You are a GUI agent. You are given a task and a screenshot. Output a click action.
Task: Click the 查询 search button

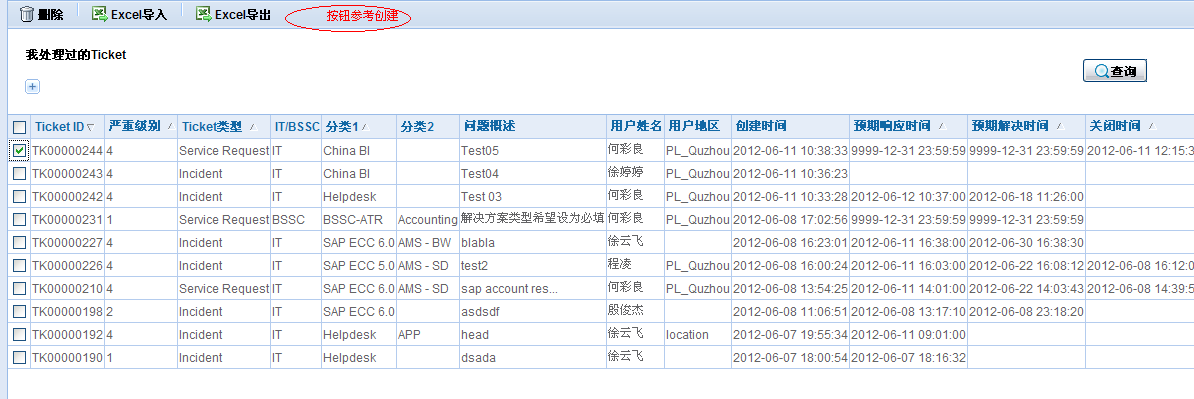point(1115,71)
